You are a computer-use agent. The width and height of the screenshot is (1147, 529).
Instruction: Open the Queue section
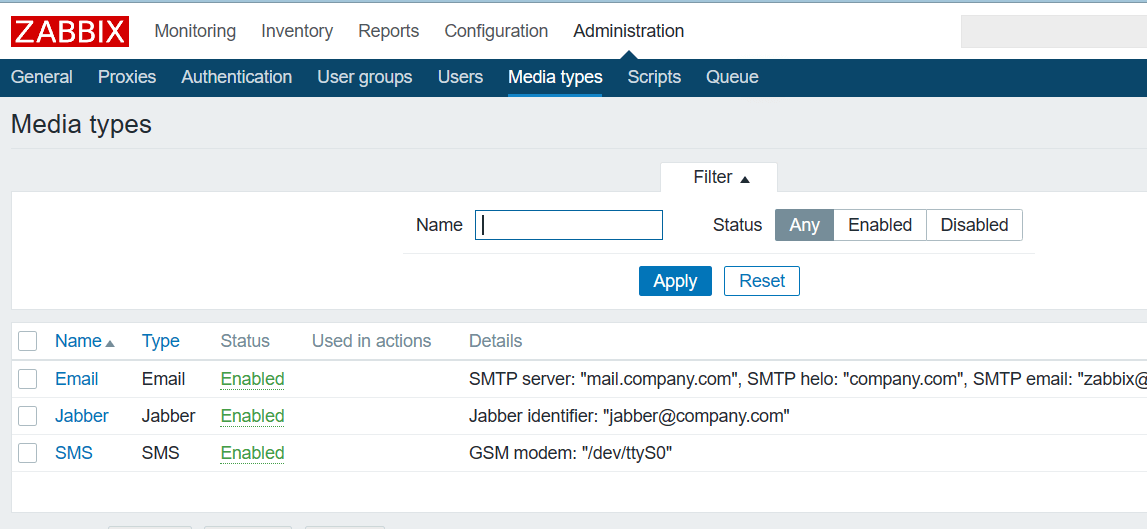click(732, 77)
